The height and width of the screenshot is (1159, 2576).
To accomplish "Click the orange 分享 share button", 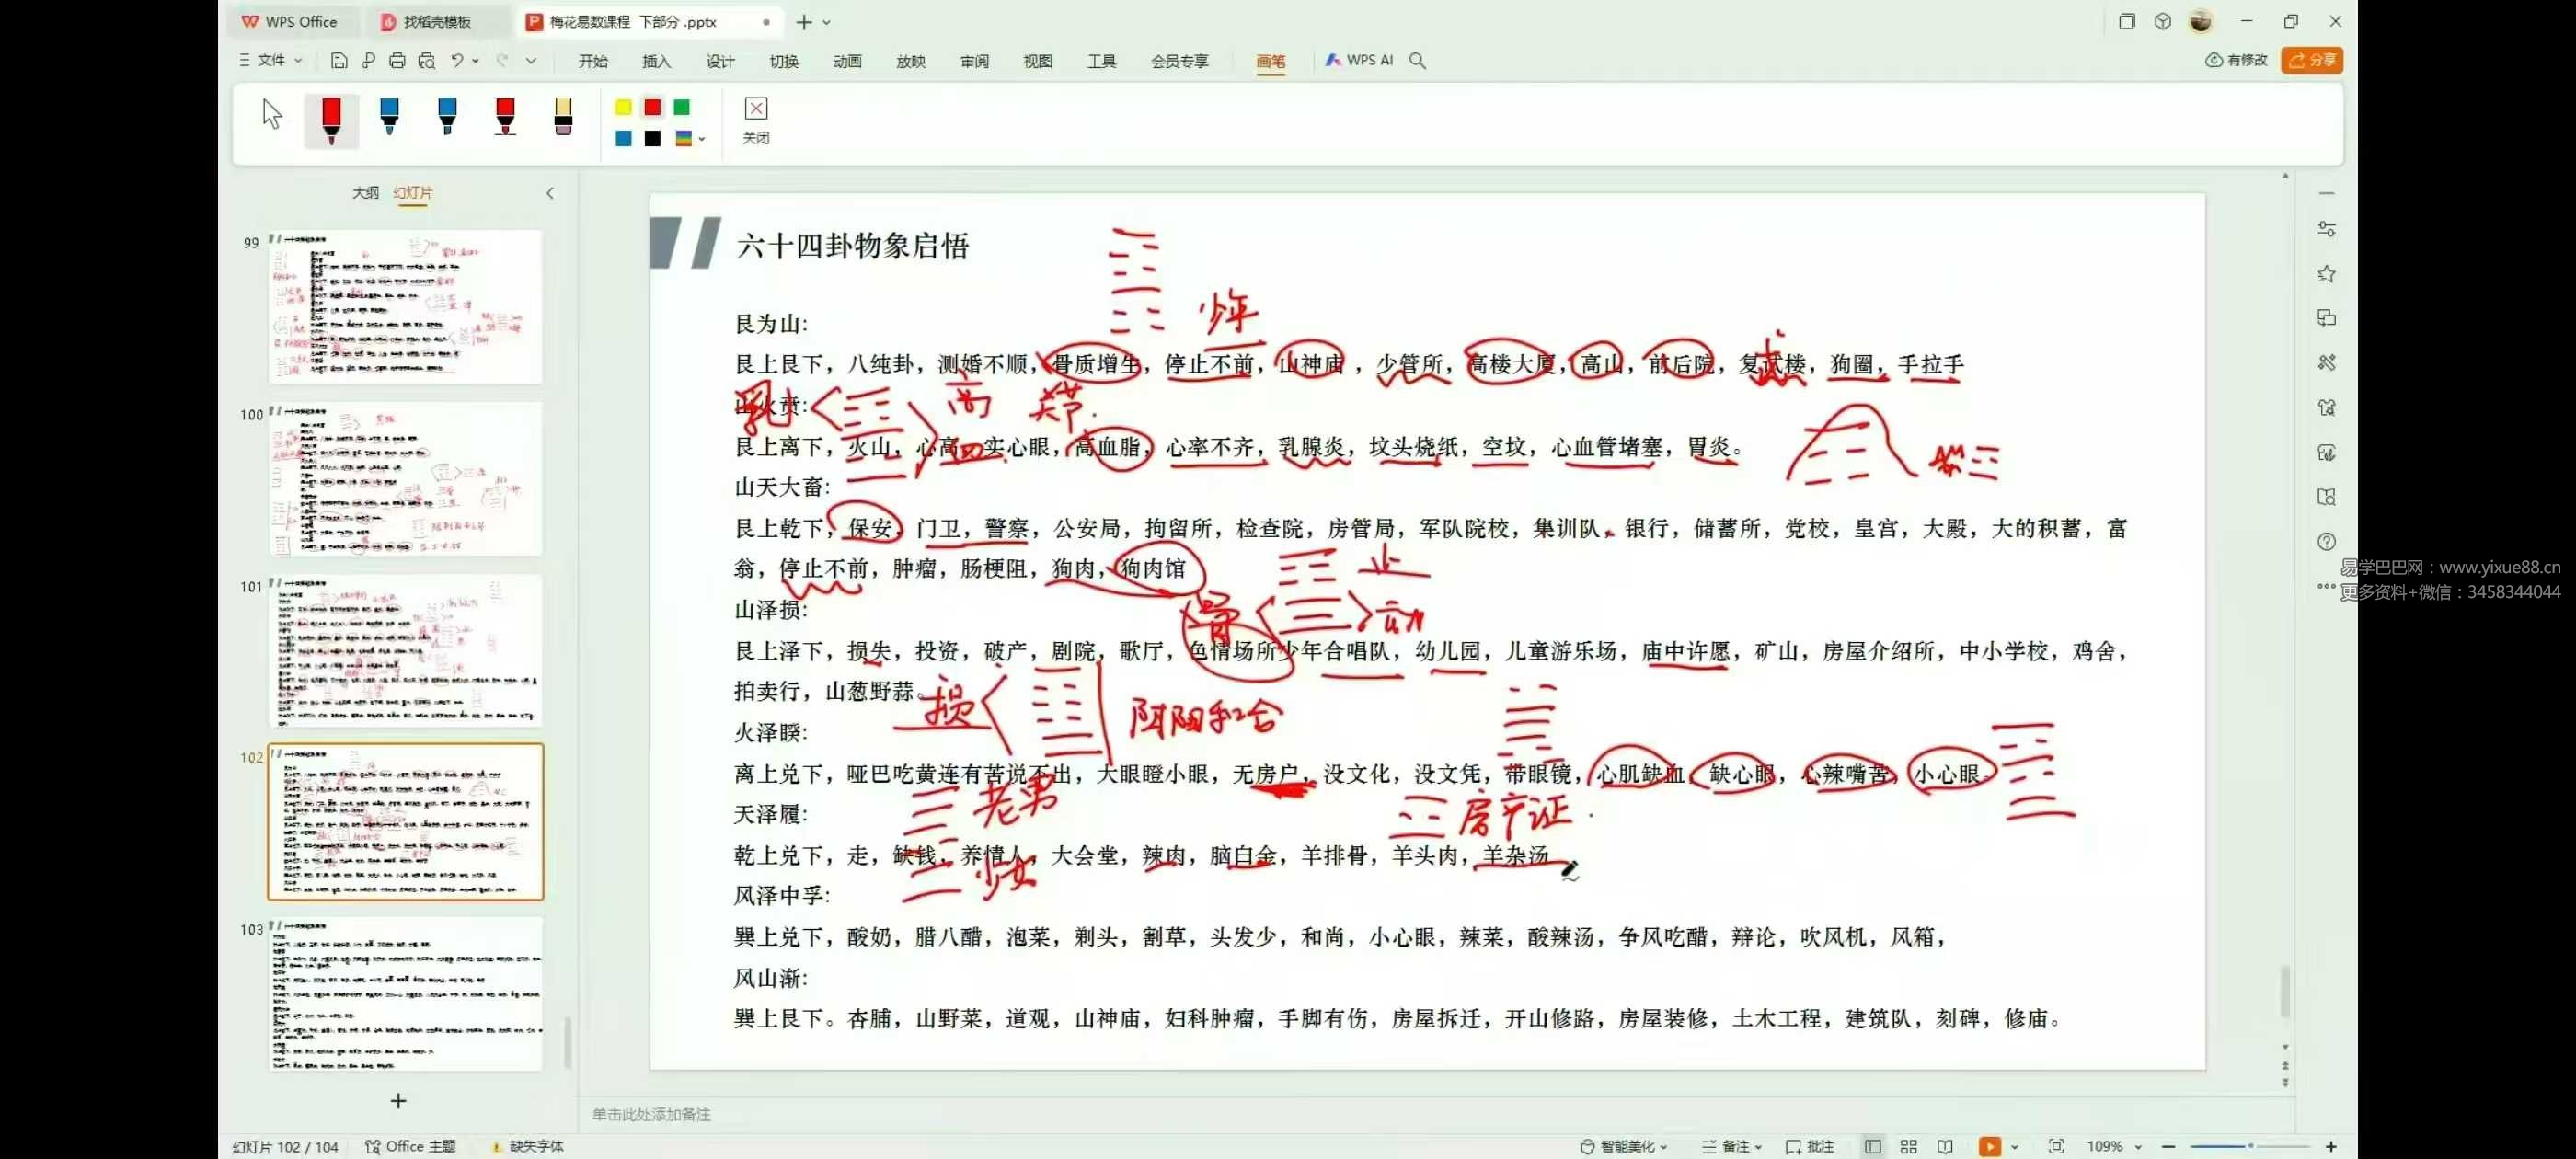I will click(x=2311, y=60).
